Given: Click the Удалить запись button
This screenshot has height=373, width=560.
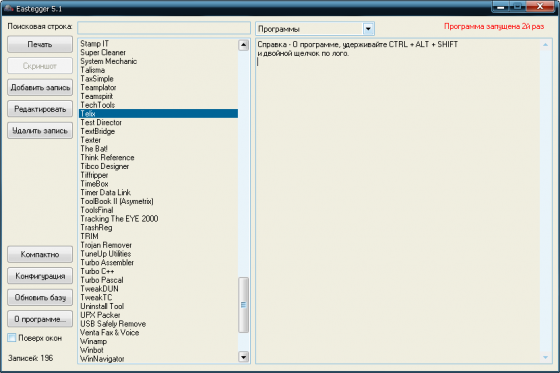Looking at the screenshot, I should (x=40, y=130).
